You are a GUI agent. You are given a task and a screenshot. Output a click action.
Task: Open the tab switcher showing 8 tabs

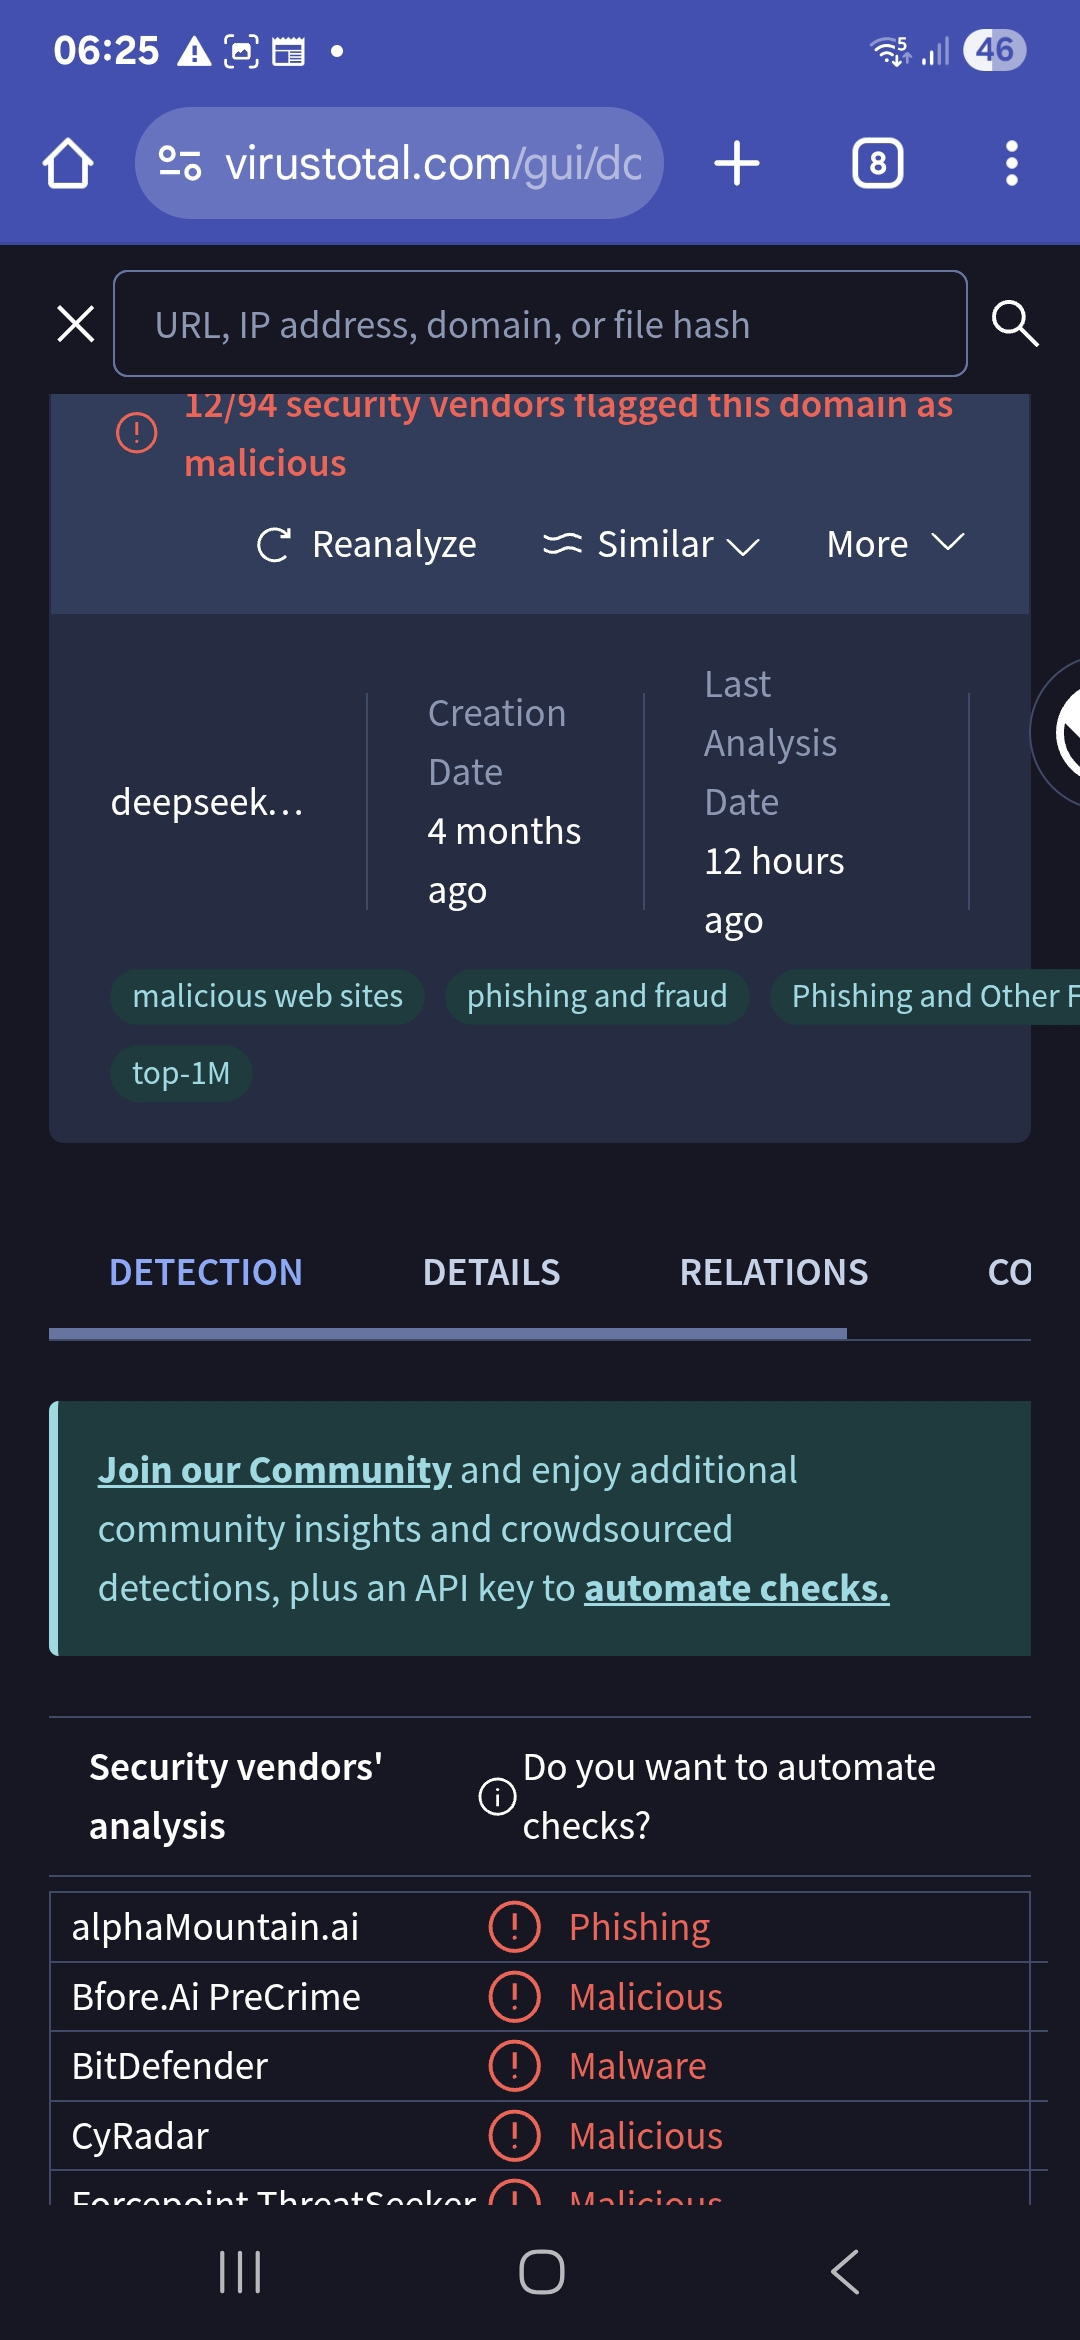(x=877, y=163)
